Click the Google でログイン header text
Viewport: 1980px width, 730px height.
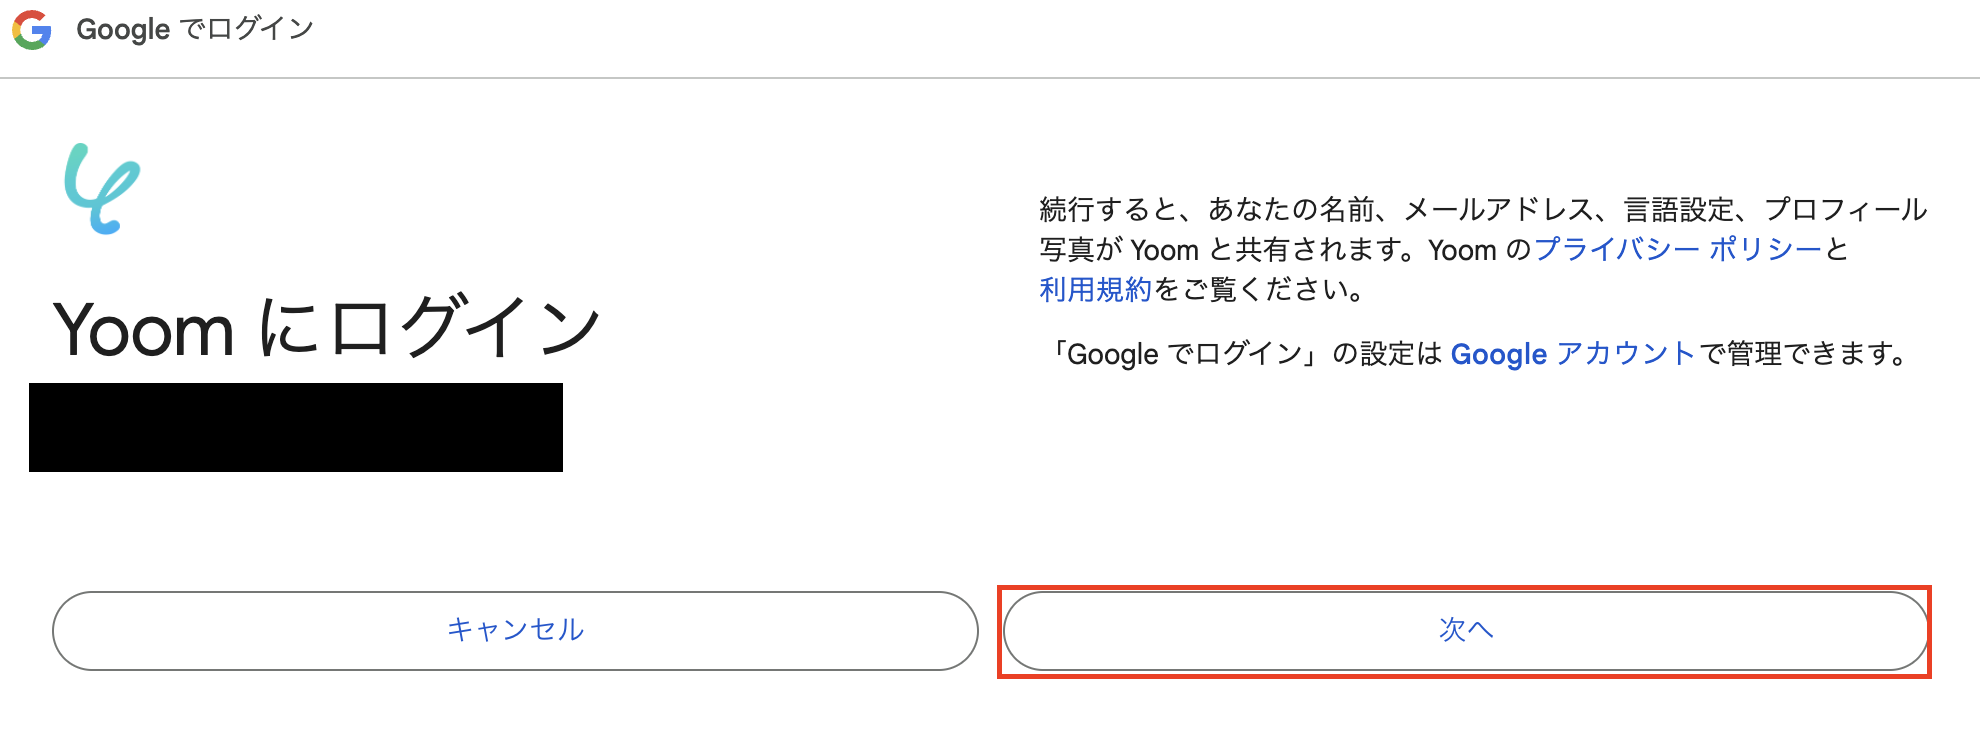coord(195,28)
